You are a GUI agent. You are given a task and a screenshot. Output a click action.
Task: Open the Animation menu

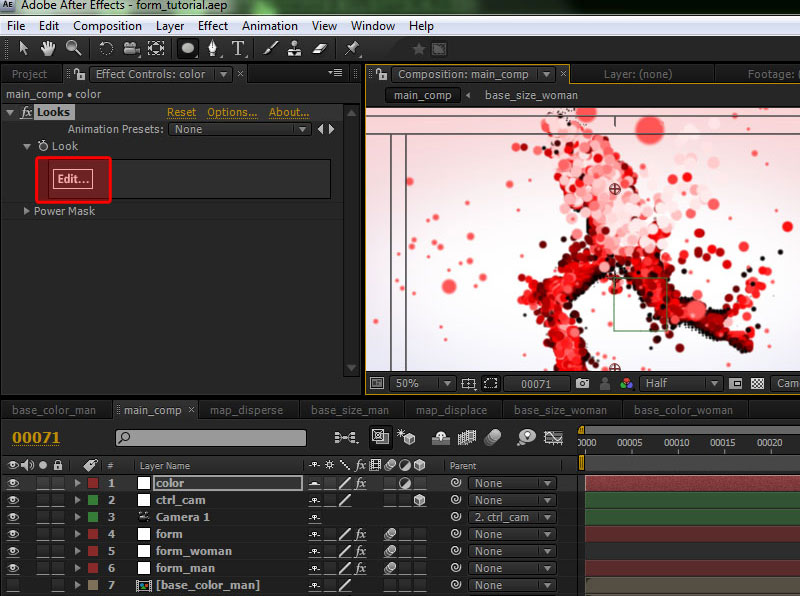tap(270, 26)
